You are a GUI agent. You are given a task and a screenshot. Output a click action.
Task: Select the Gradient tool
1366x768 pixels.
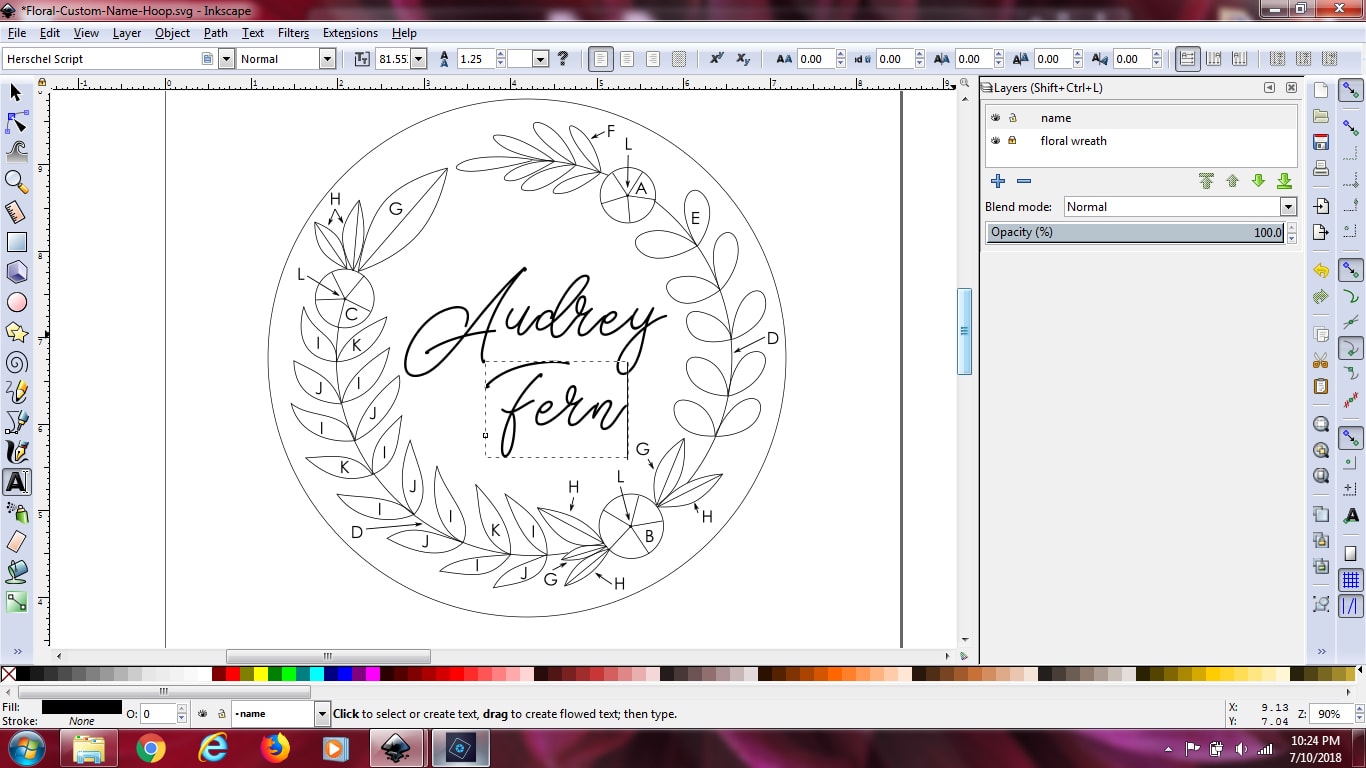[16, 602]
